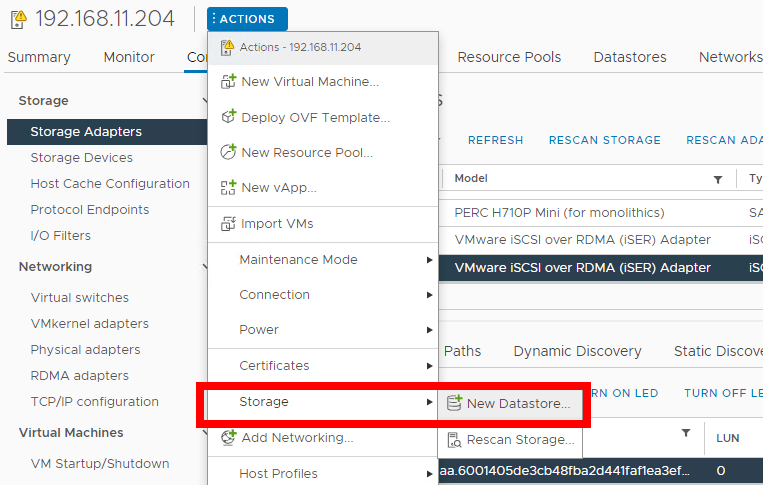The width and height of the screenshot is (763, 485).
Task: Expand the Connection submenu arrow
Action: (430, 295)
